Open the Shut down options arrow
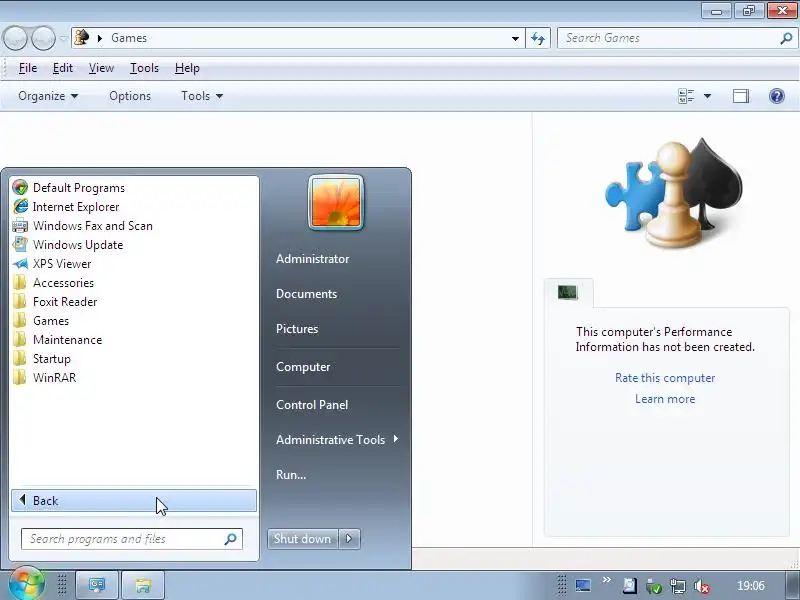 click(349, 539)
